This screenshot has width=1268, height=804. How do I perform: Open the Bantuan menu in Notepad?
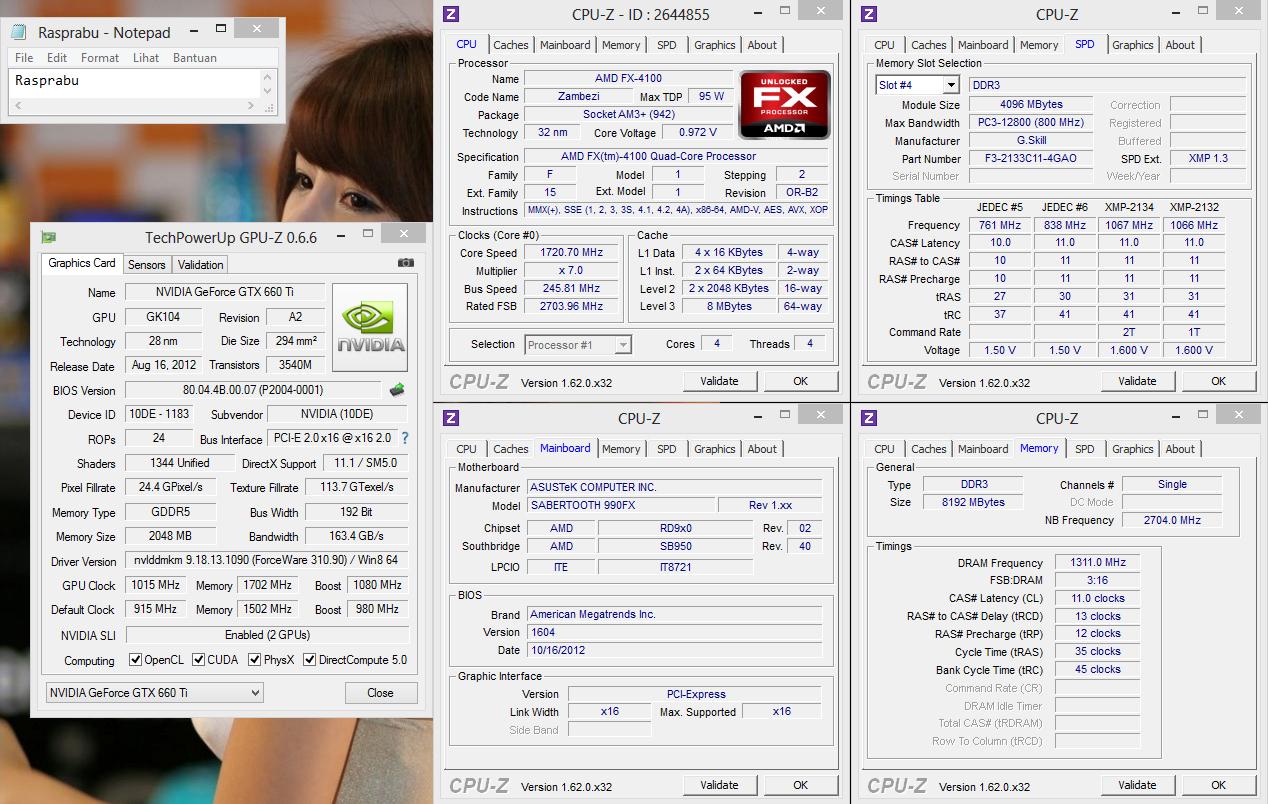[x=194, y=58]
